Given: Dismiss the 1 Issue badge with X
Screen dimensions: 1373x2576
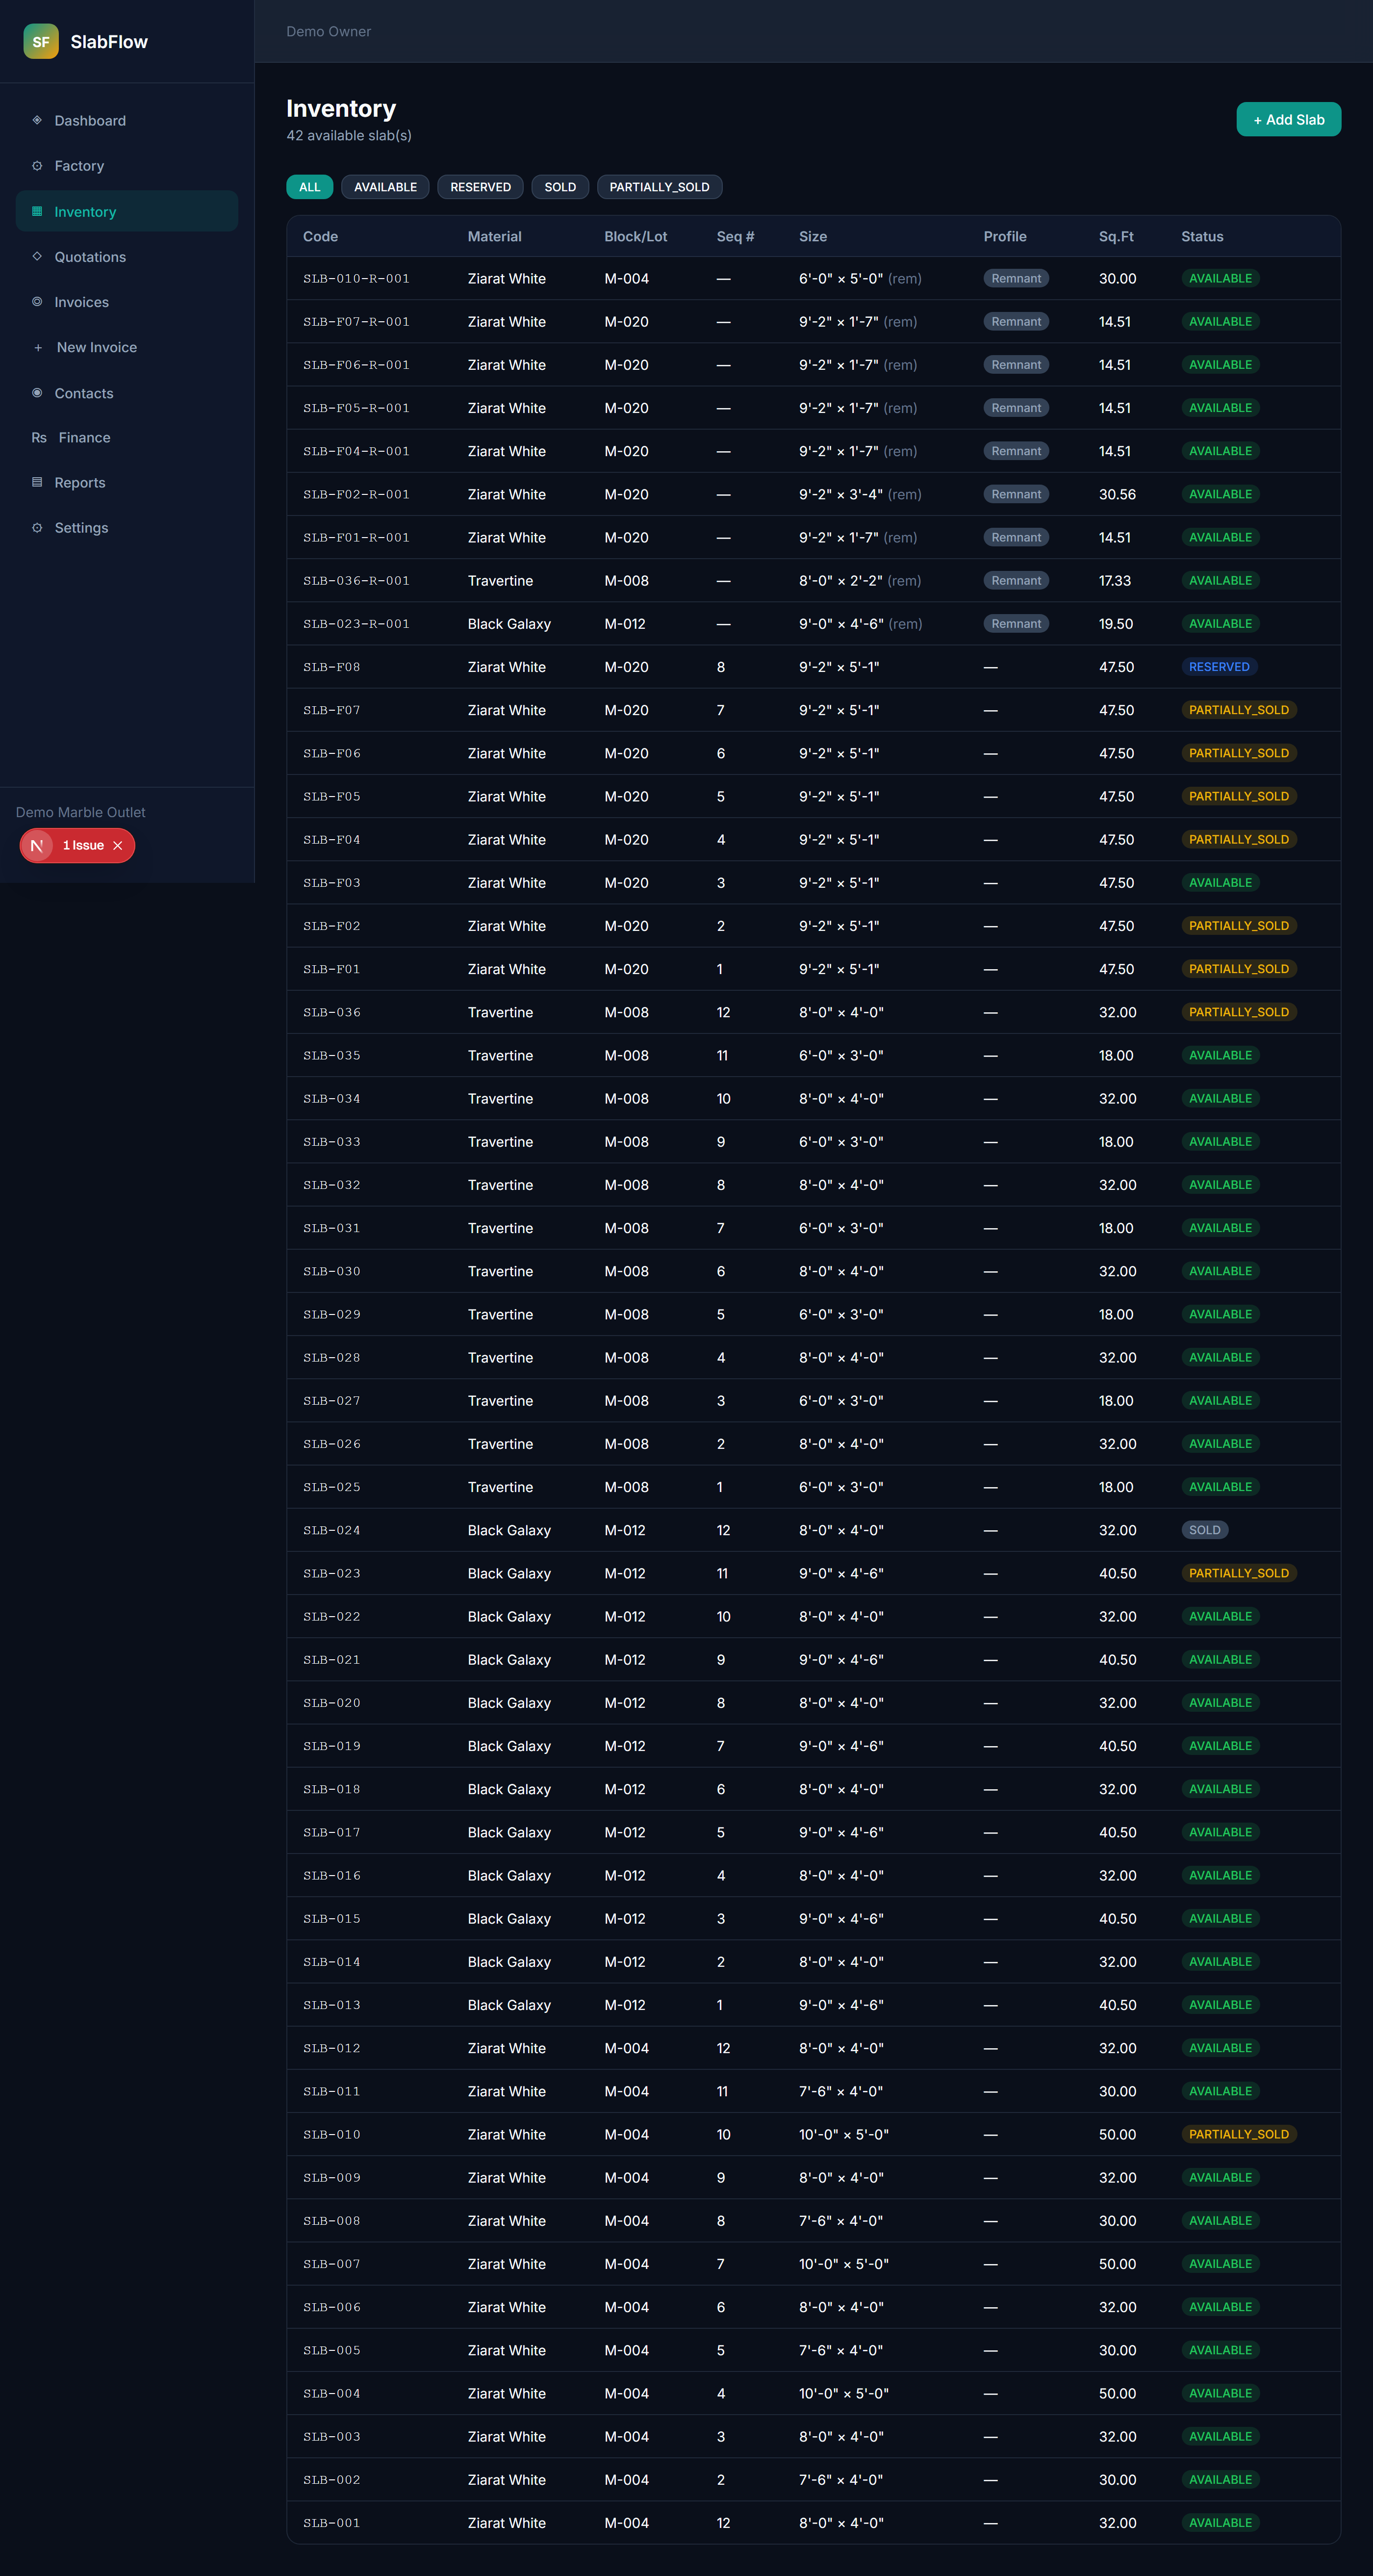Looking at the screenshot, I should click(x=118, y=846).
